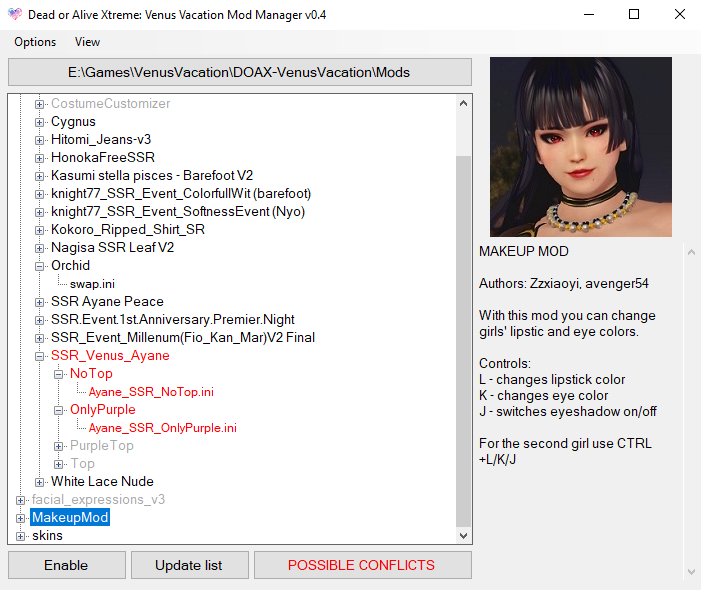Click mod tree scroll down arrow
This screenshot has height=590, width=701.
pos(464,535)
